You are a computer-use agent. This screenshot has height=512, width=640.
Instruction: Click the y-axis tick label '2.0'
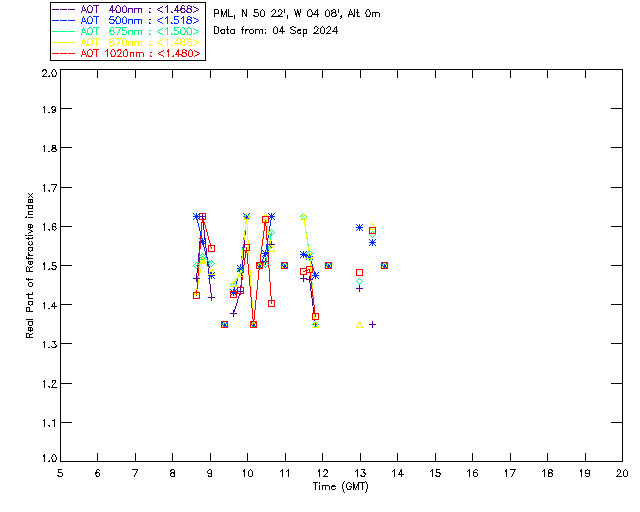[49, 73]
